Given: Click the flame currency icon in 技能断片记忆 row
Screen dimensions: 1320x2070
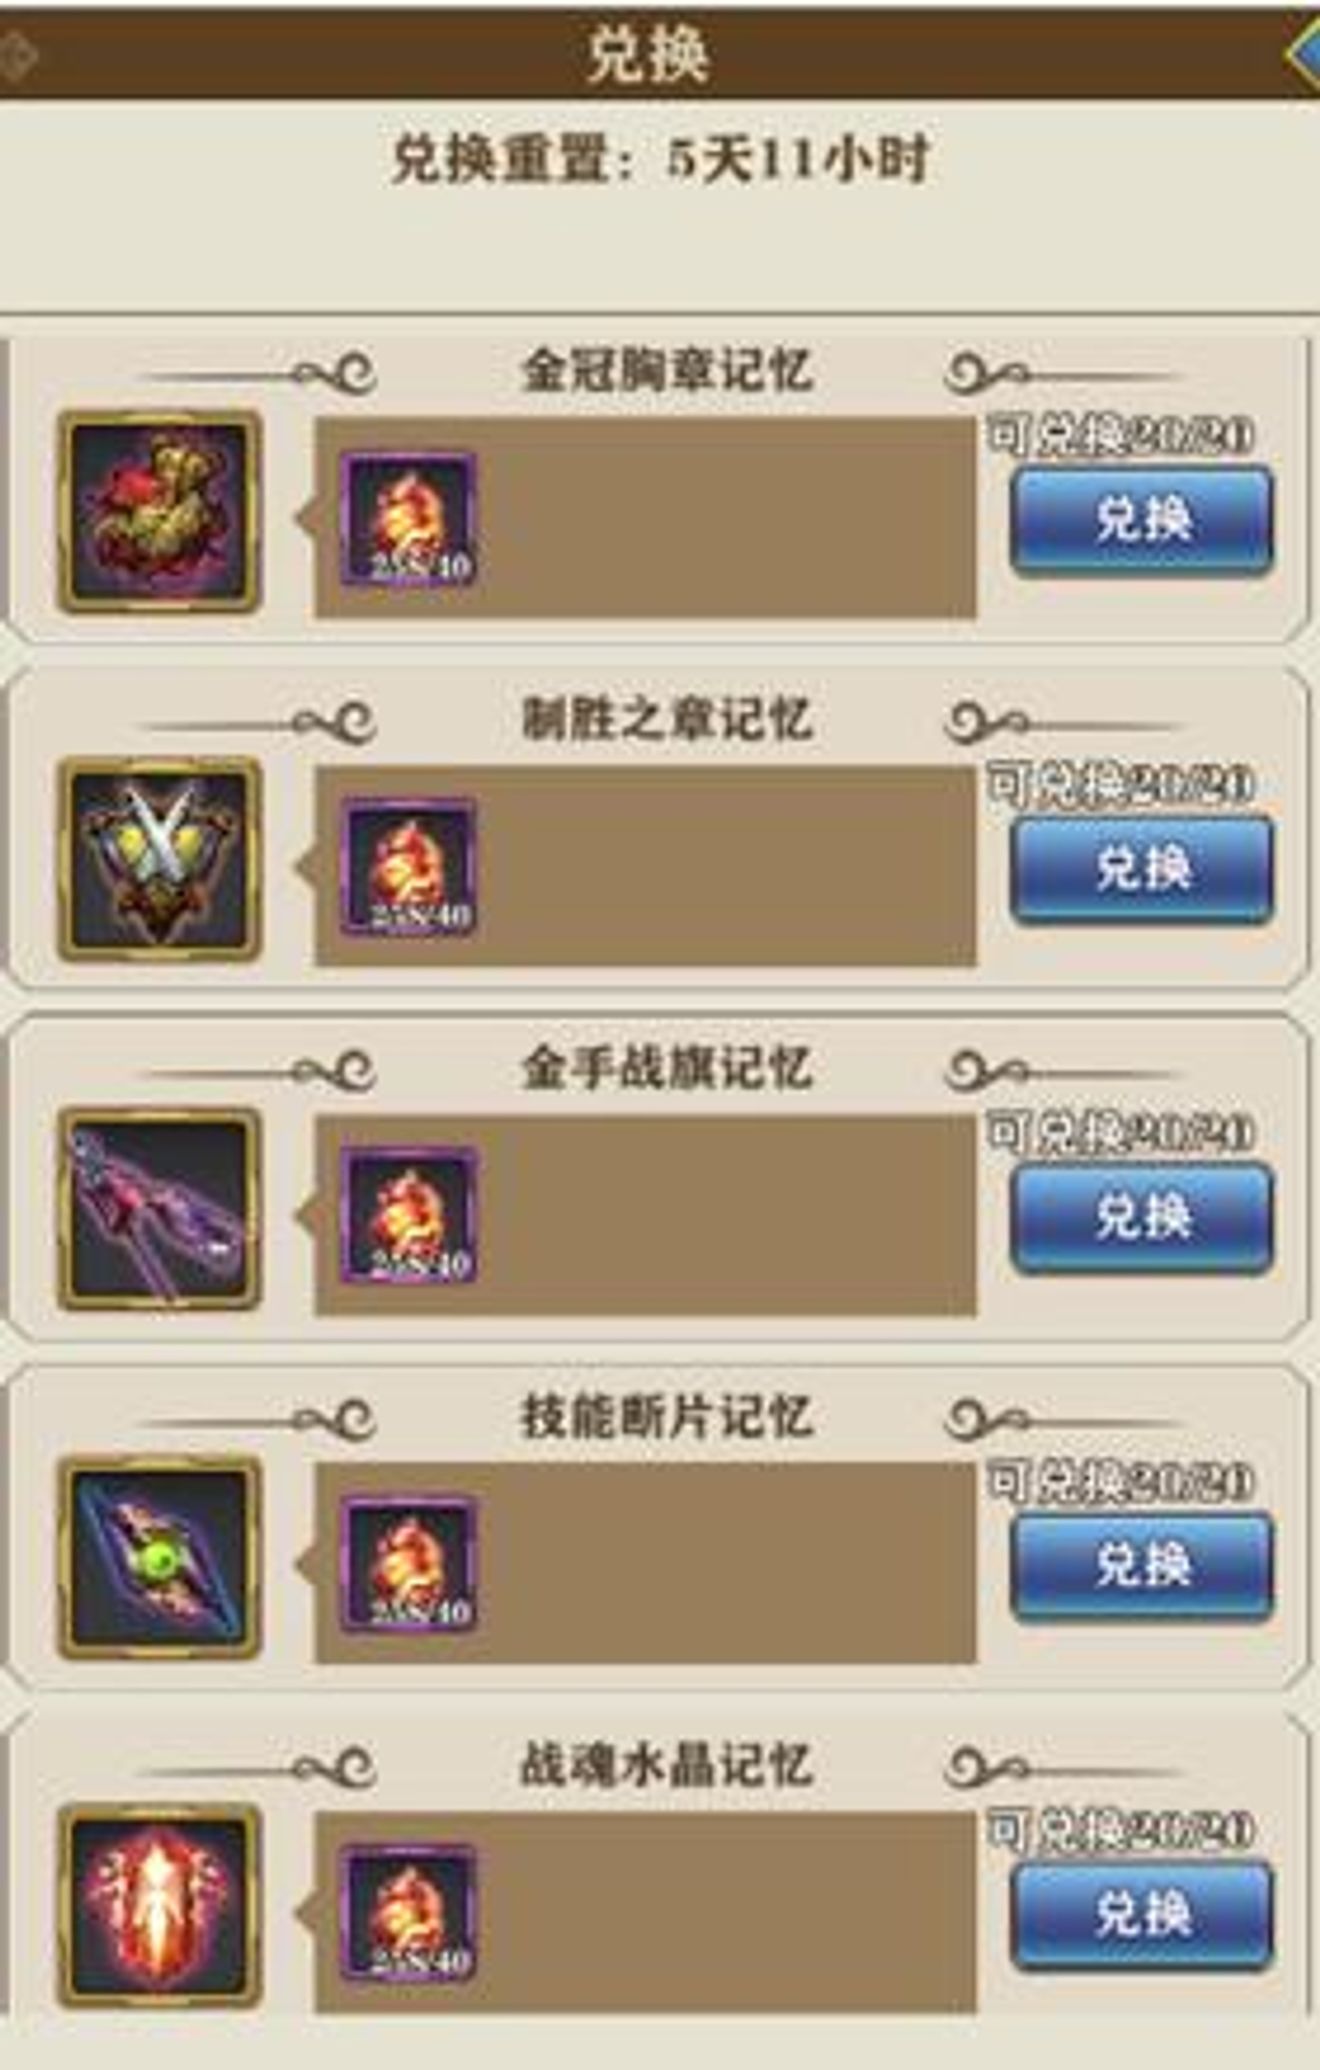Looking at the screenshot, I should coord(408,1564).
